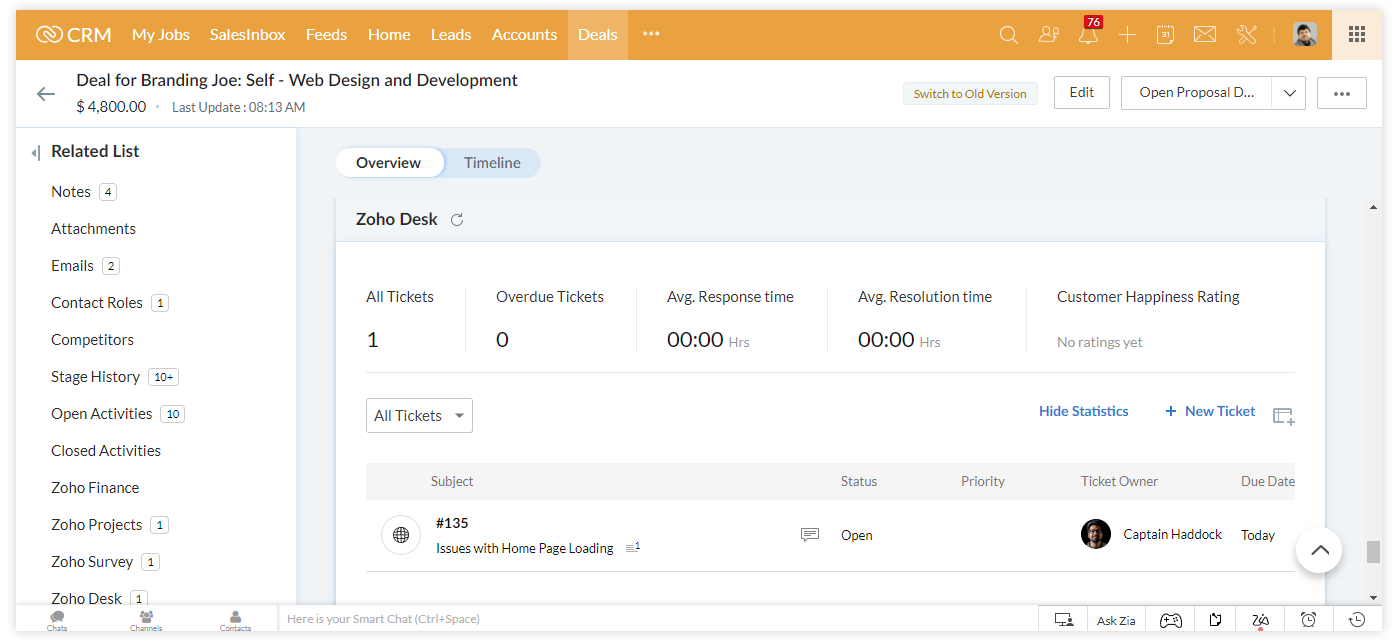Open the more actions ellipsis button
This screenshot has width=1398, height=642.
[x=1342, y=93]
